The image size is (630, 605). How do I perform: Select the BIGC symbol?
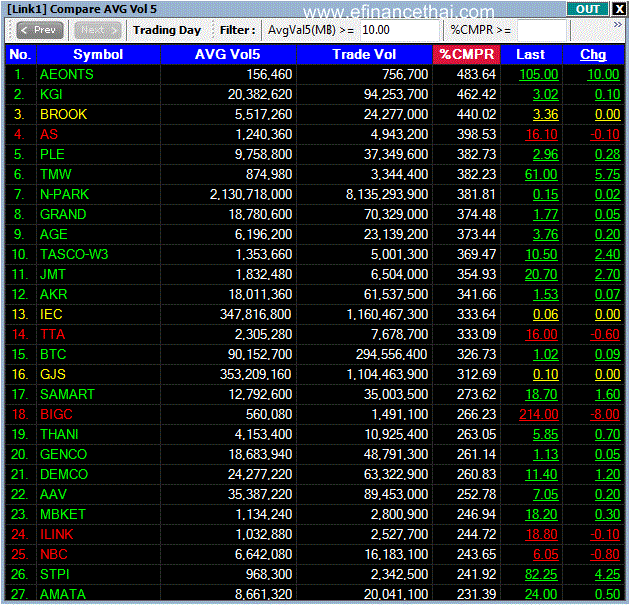(x=56, y=414)
